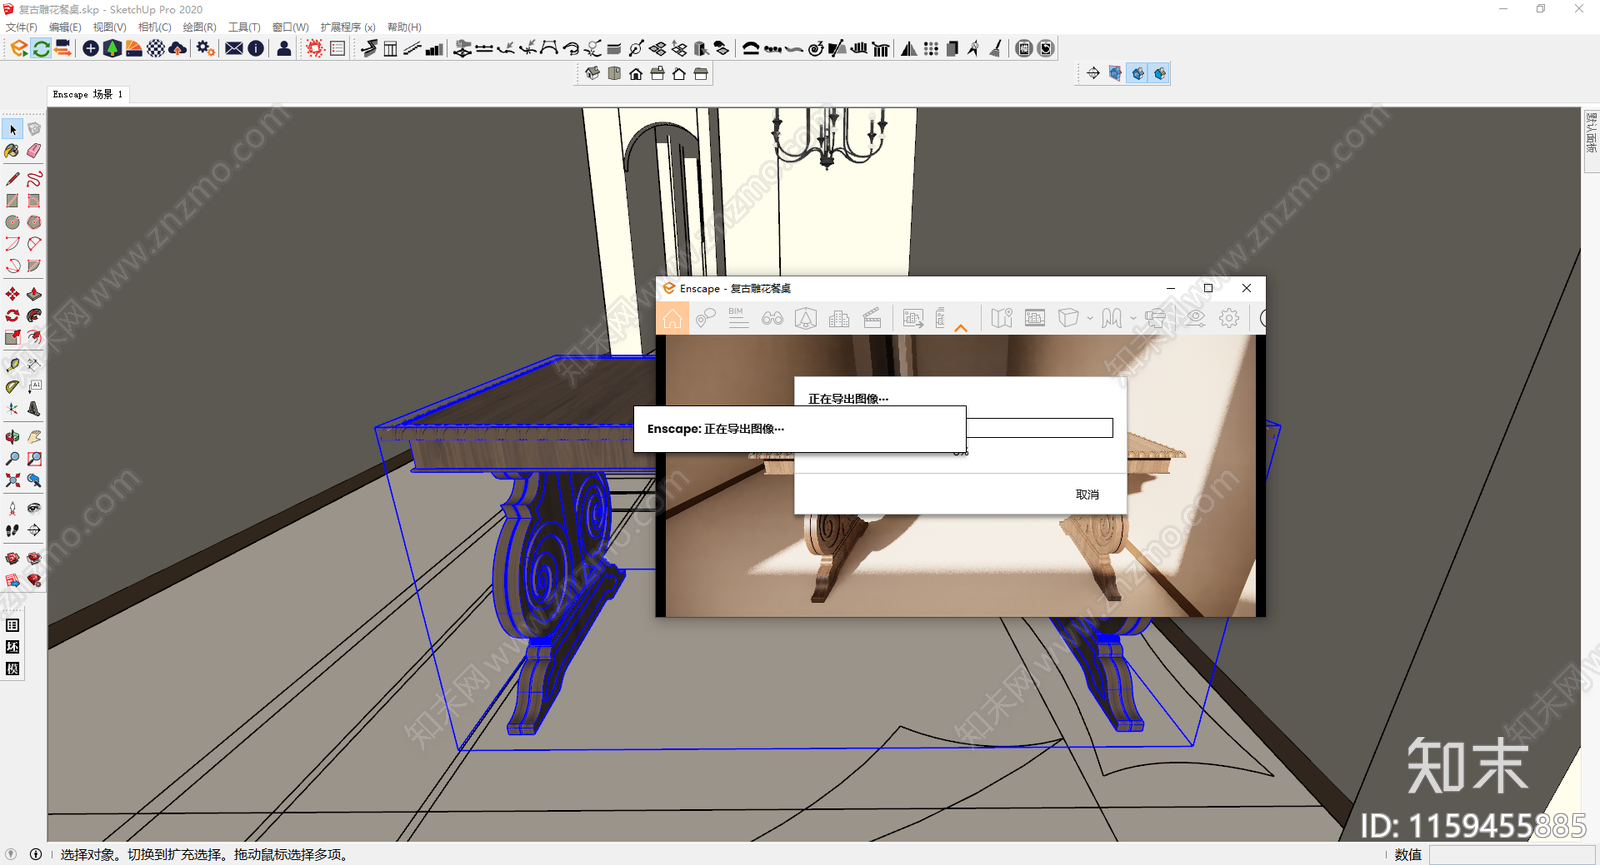Select the Follow Me tool

click(34, 316)
